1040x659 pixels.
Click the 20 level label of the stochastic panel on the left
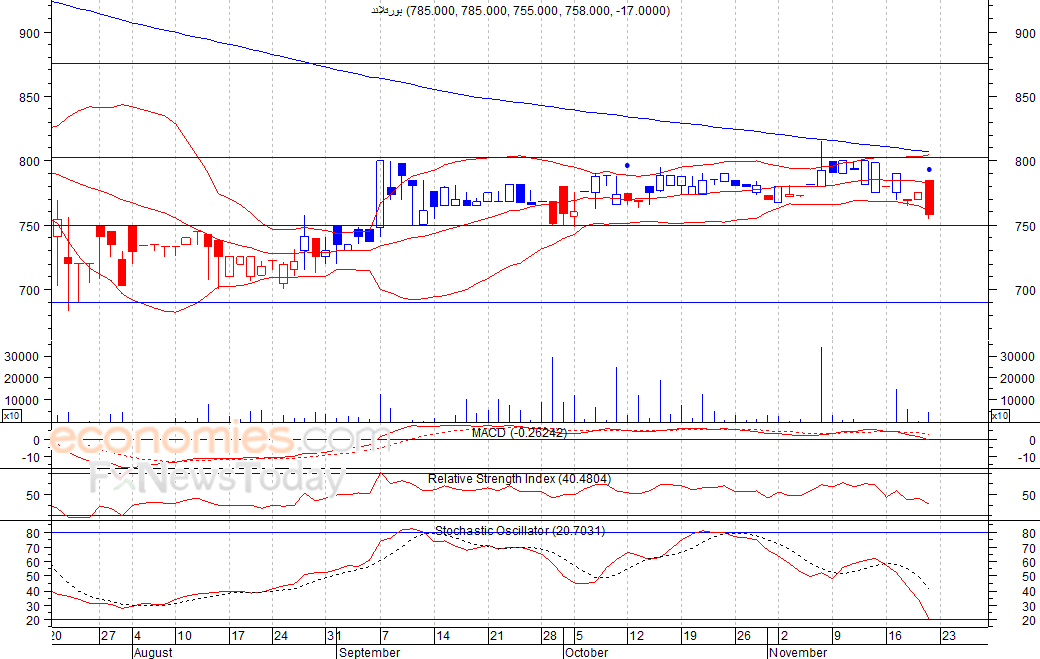(33, 621)
